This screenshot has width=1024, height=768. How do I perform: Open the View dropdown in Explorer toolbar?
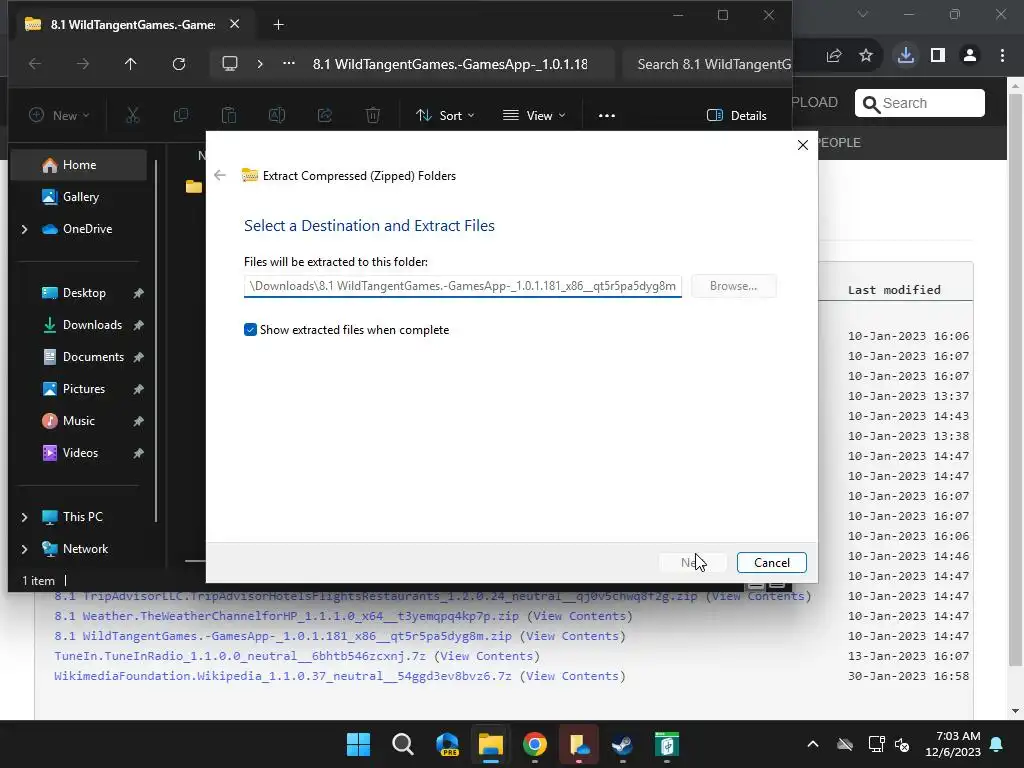pos(534,116)
